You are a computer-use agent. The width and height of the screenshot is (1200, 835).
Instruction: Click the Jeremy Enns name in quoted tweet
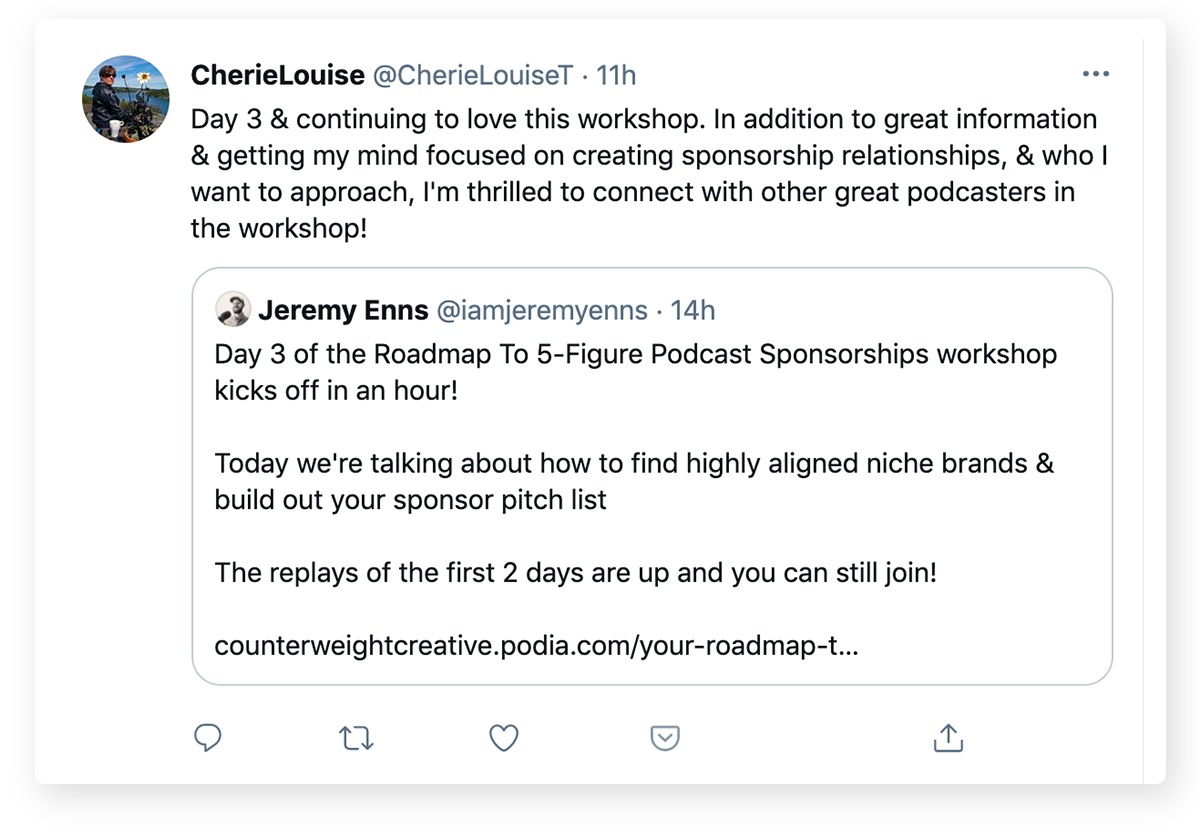pos(341,310)
